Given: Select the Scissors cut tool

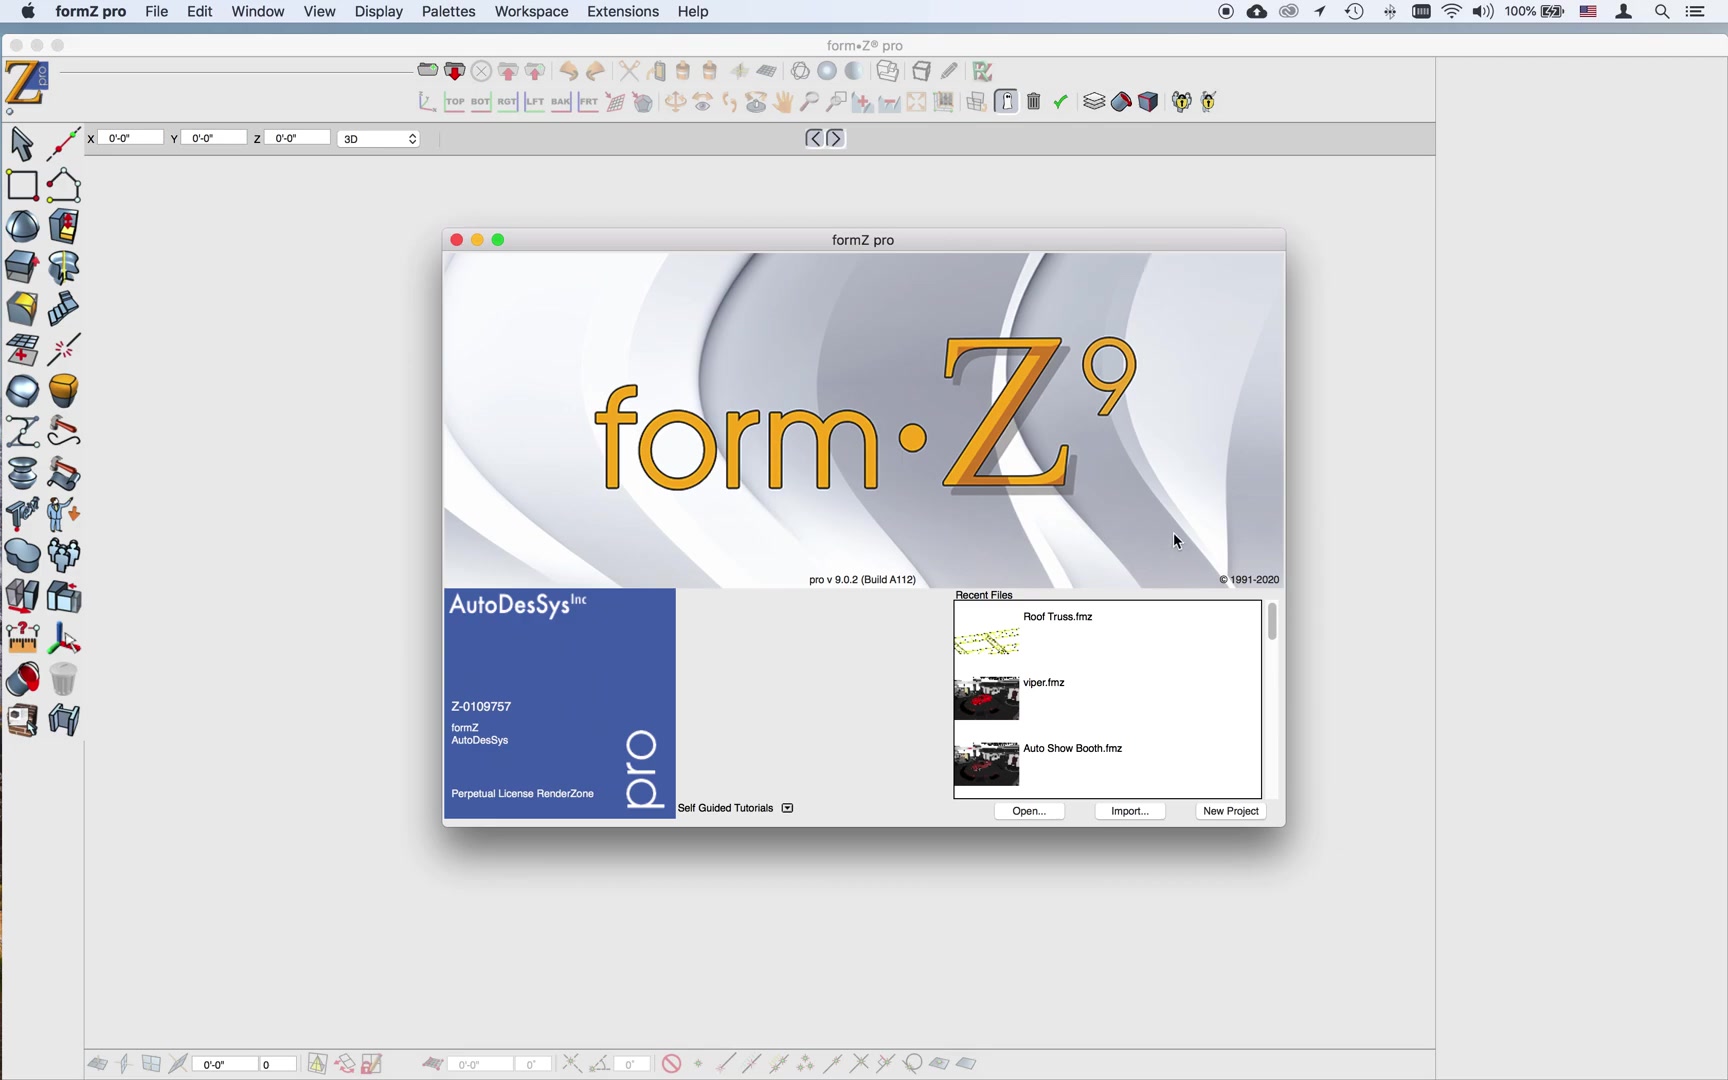Looking at the screenshot, I should [628, 70].
